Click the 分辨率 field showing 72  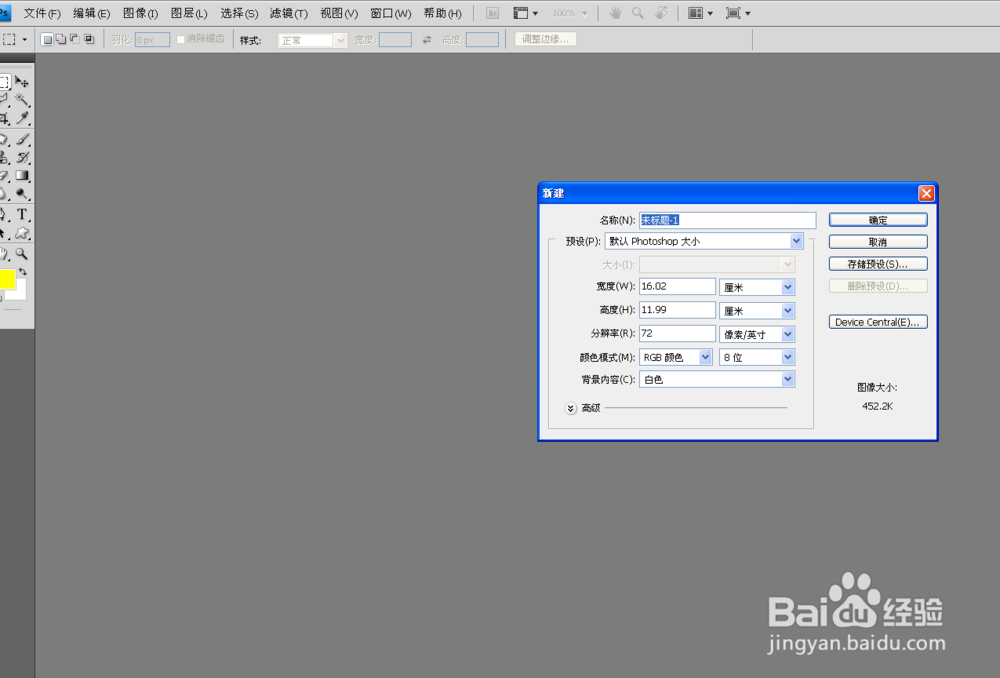[677, 334]
